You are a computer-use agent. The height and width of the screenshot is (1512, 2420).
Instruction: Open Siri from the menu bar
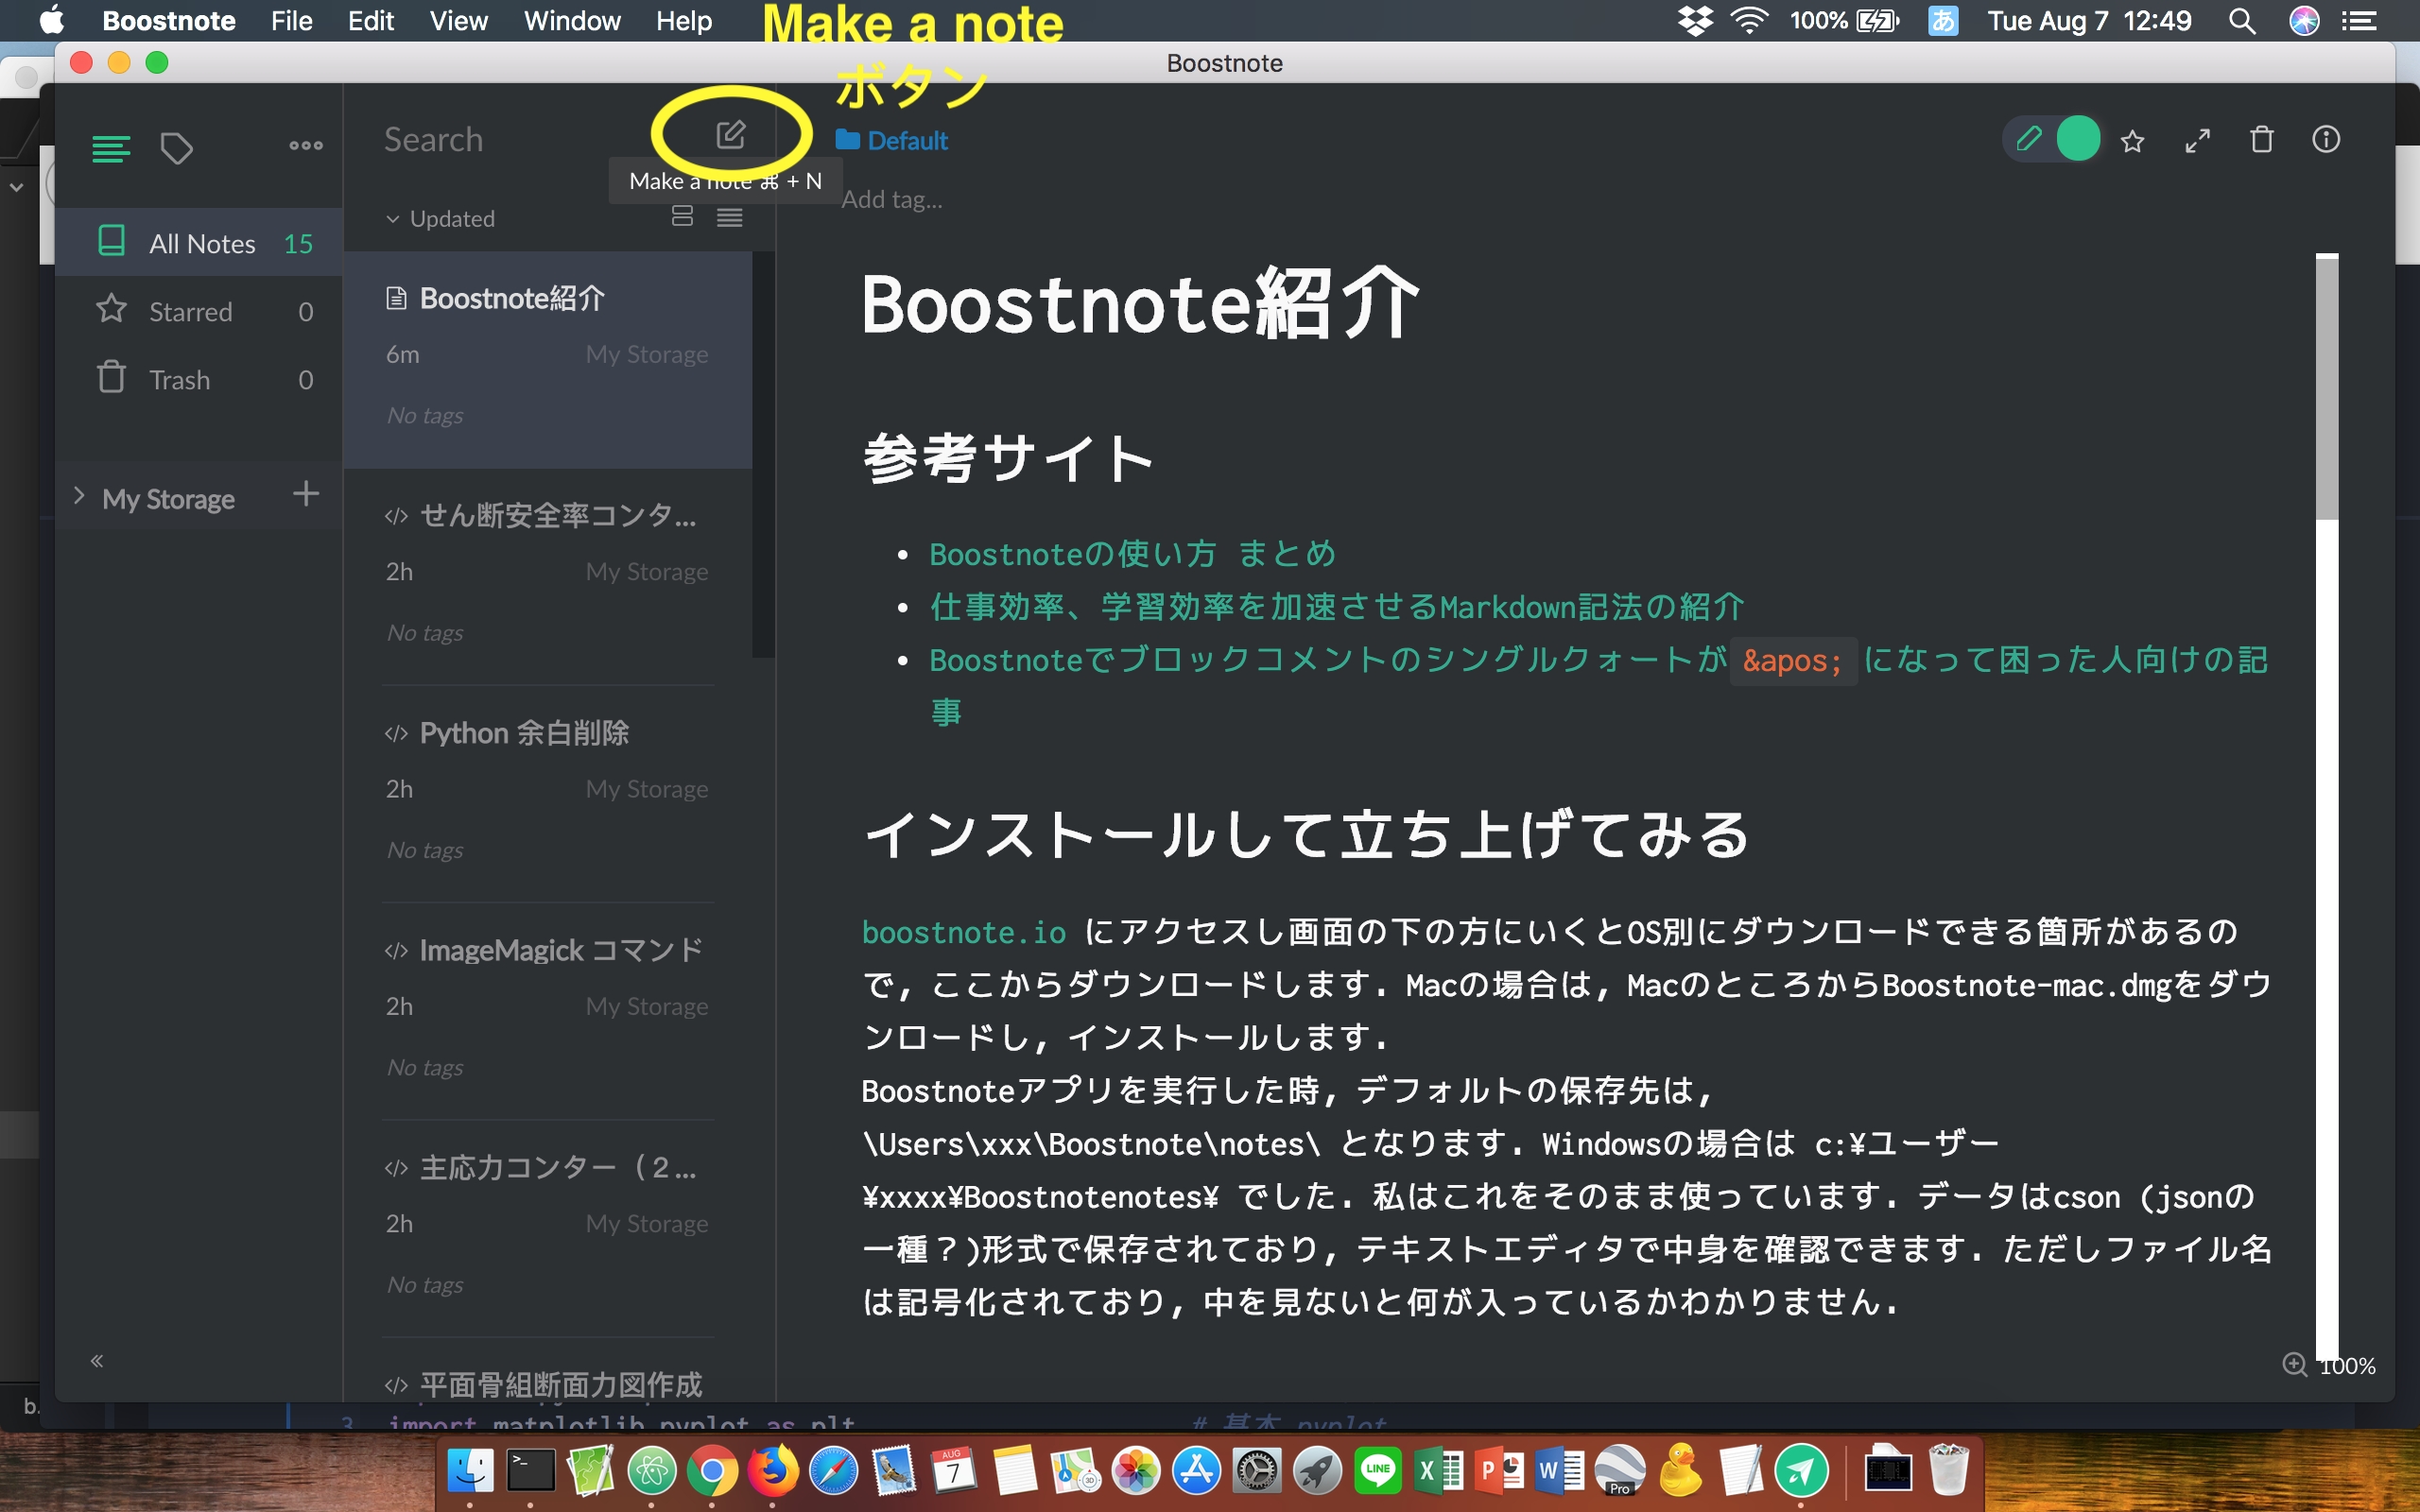click(x=2304, y=21)
